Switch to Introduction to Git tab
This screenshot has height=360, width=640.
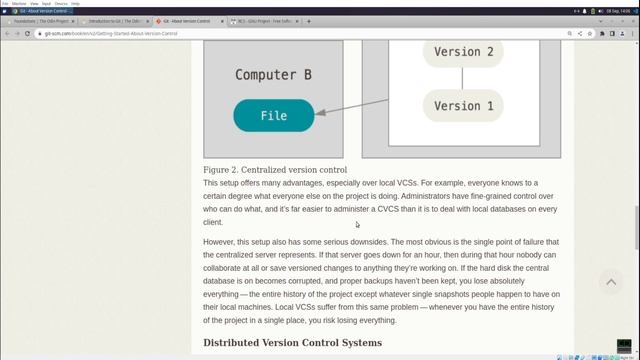click(x=114, y=21)
